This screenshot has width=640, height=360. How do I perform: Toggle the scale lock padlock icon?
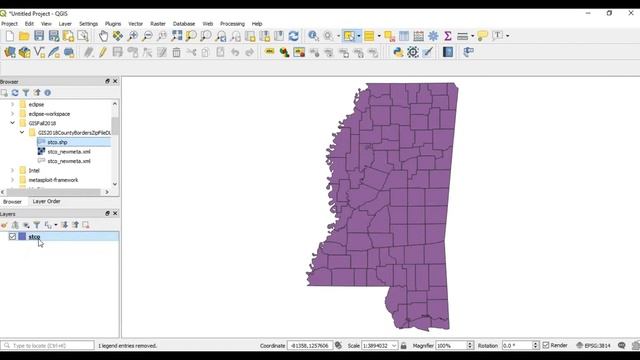point(404,345)
